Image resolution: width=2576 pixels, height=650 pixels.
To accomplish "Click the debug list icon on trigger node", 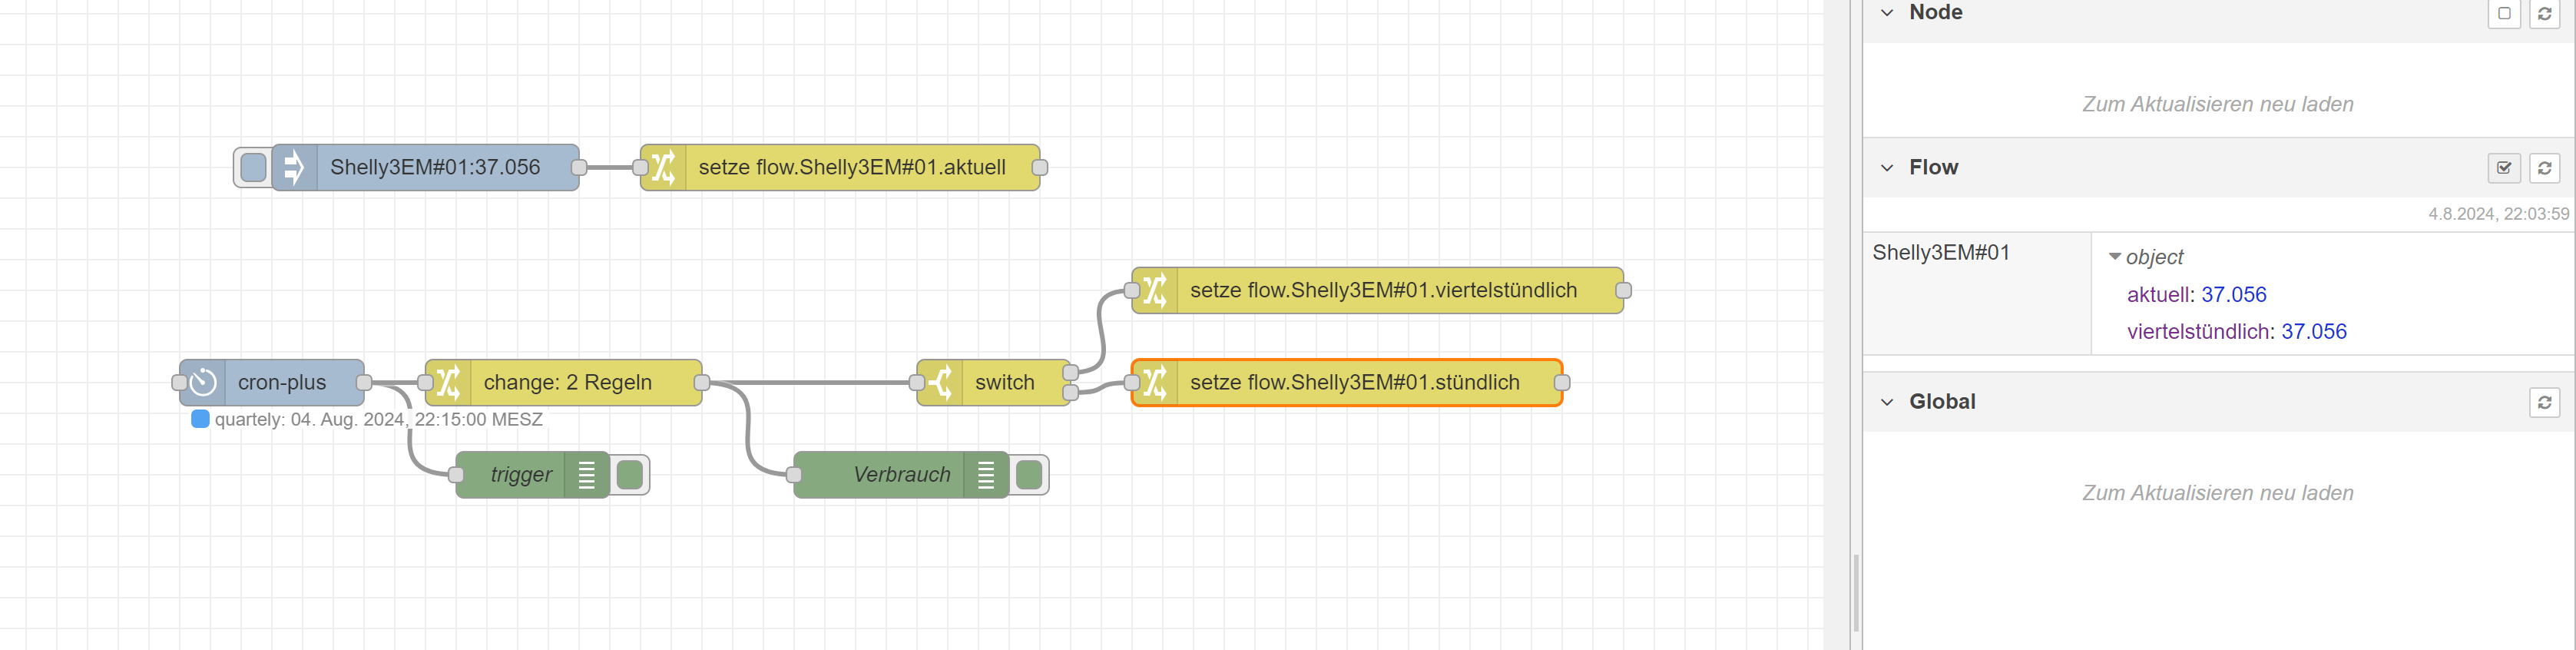I will [587, 475].
